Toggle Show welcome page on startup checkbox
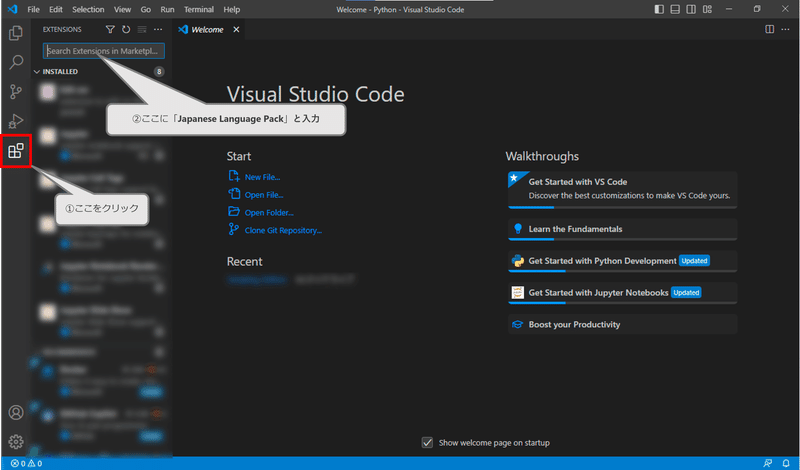 [x=427, y=442]
